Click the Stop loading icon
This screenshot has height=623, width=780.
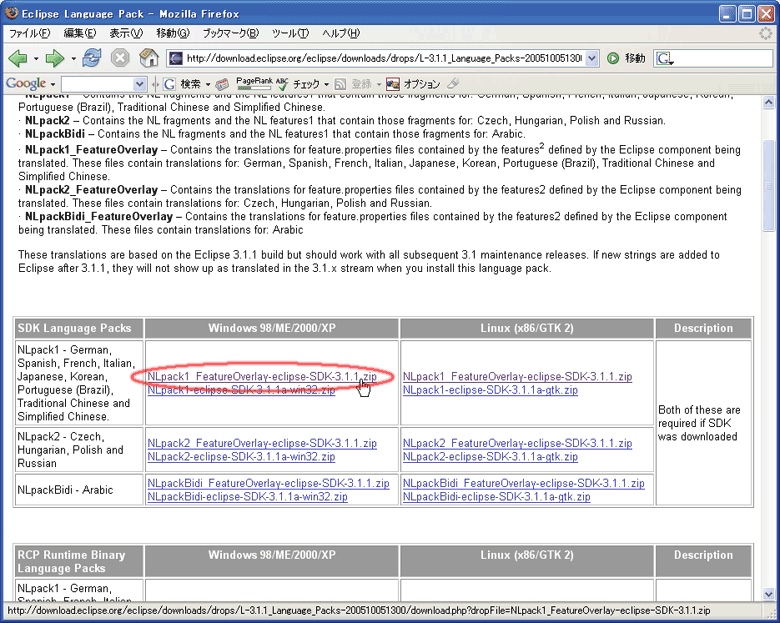[x=120, y=58]
